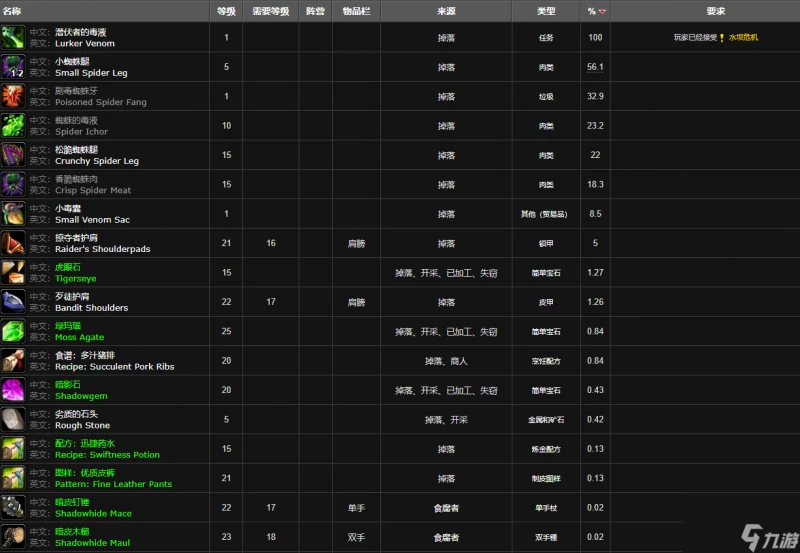Open the Raider's Shoulderpads icon
Image resolution: width=800 pixels, height=553 pixels.
click(13, 244)
